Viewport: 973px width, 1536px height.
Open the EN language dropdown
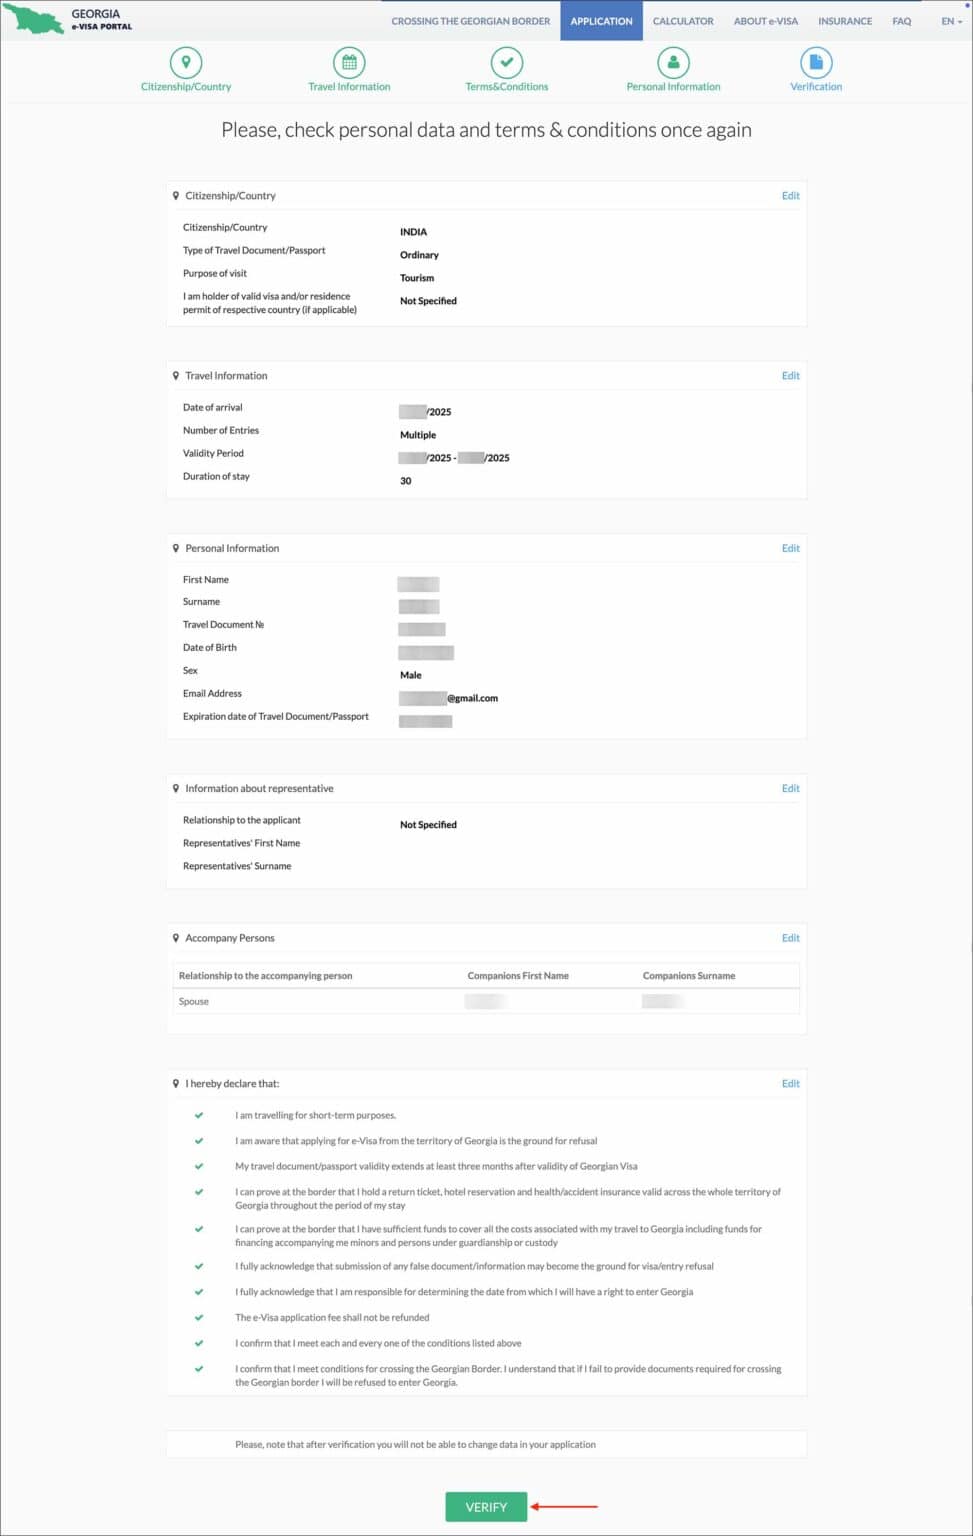951,21
